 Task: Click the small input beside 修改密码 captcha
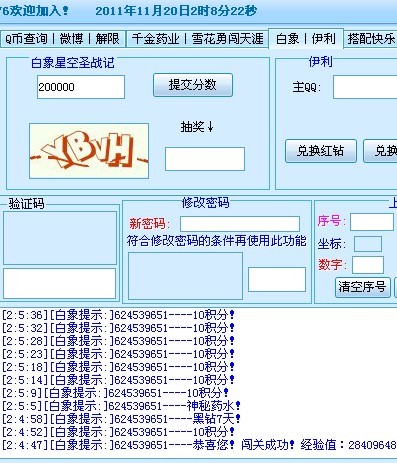click(277, 279)
